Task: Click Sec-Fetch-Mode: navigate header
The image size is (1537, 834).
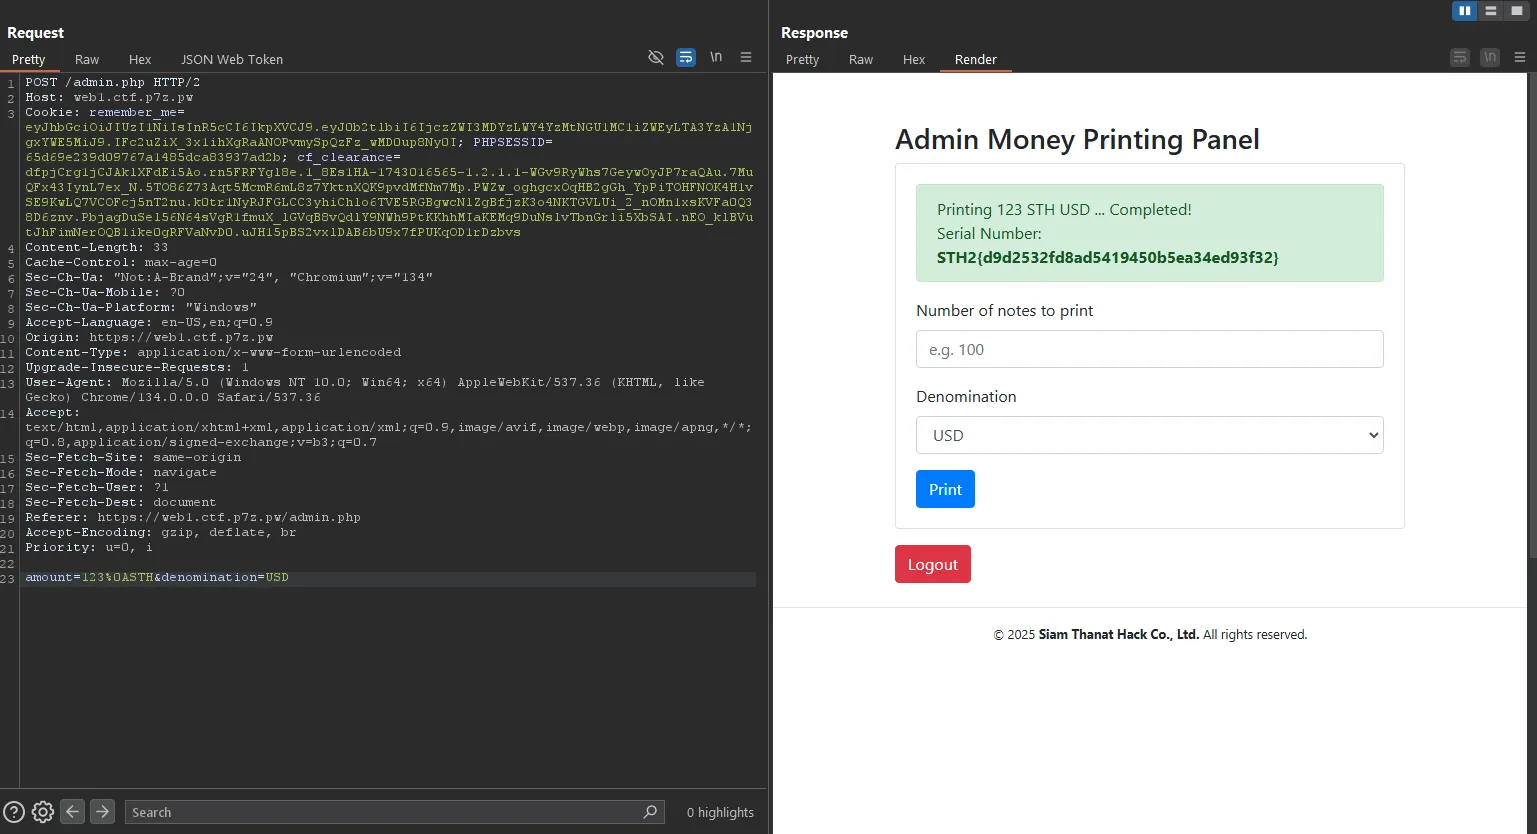Action: (x=121, y=472)
